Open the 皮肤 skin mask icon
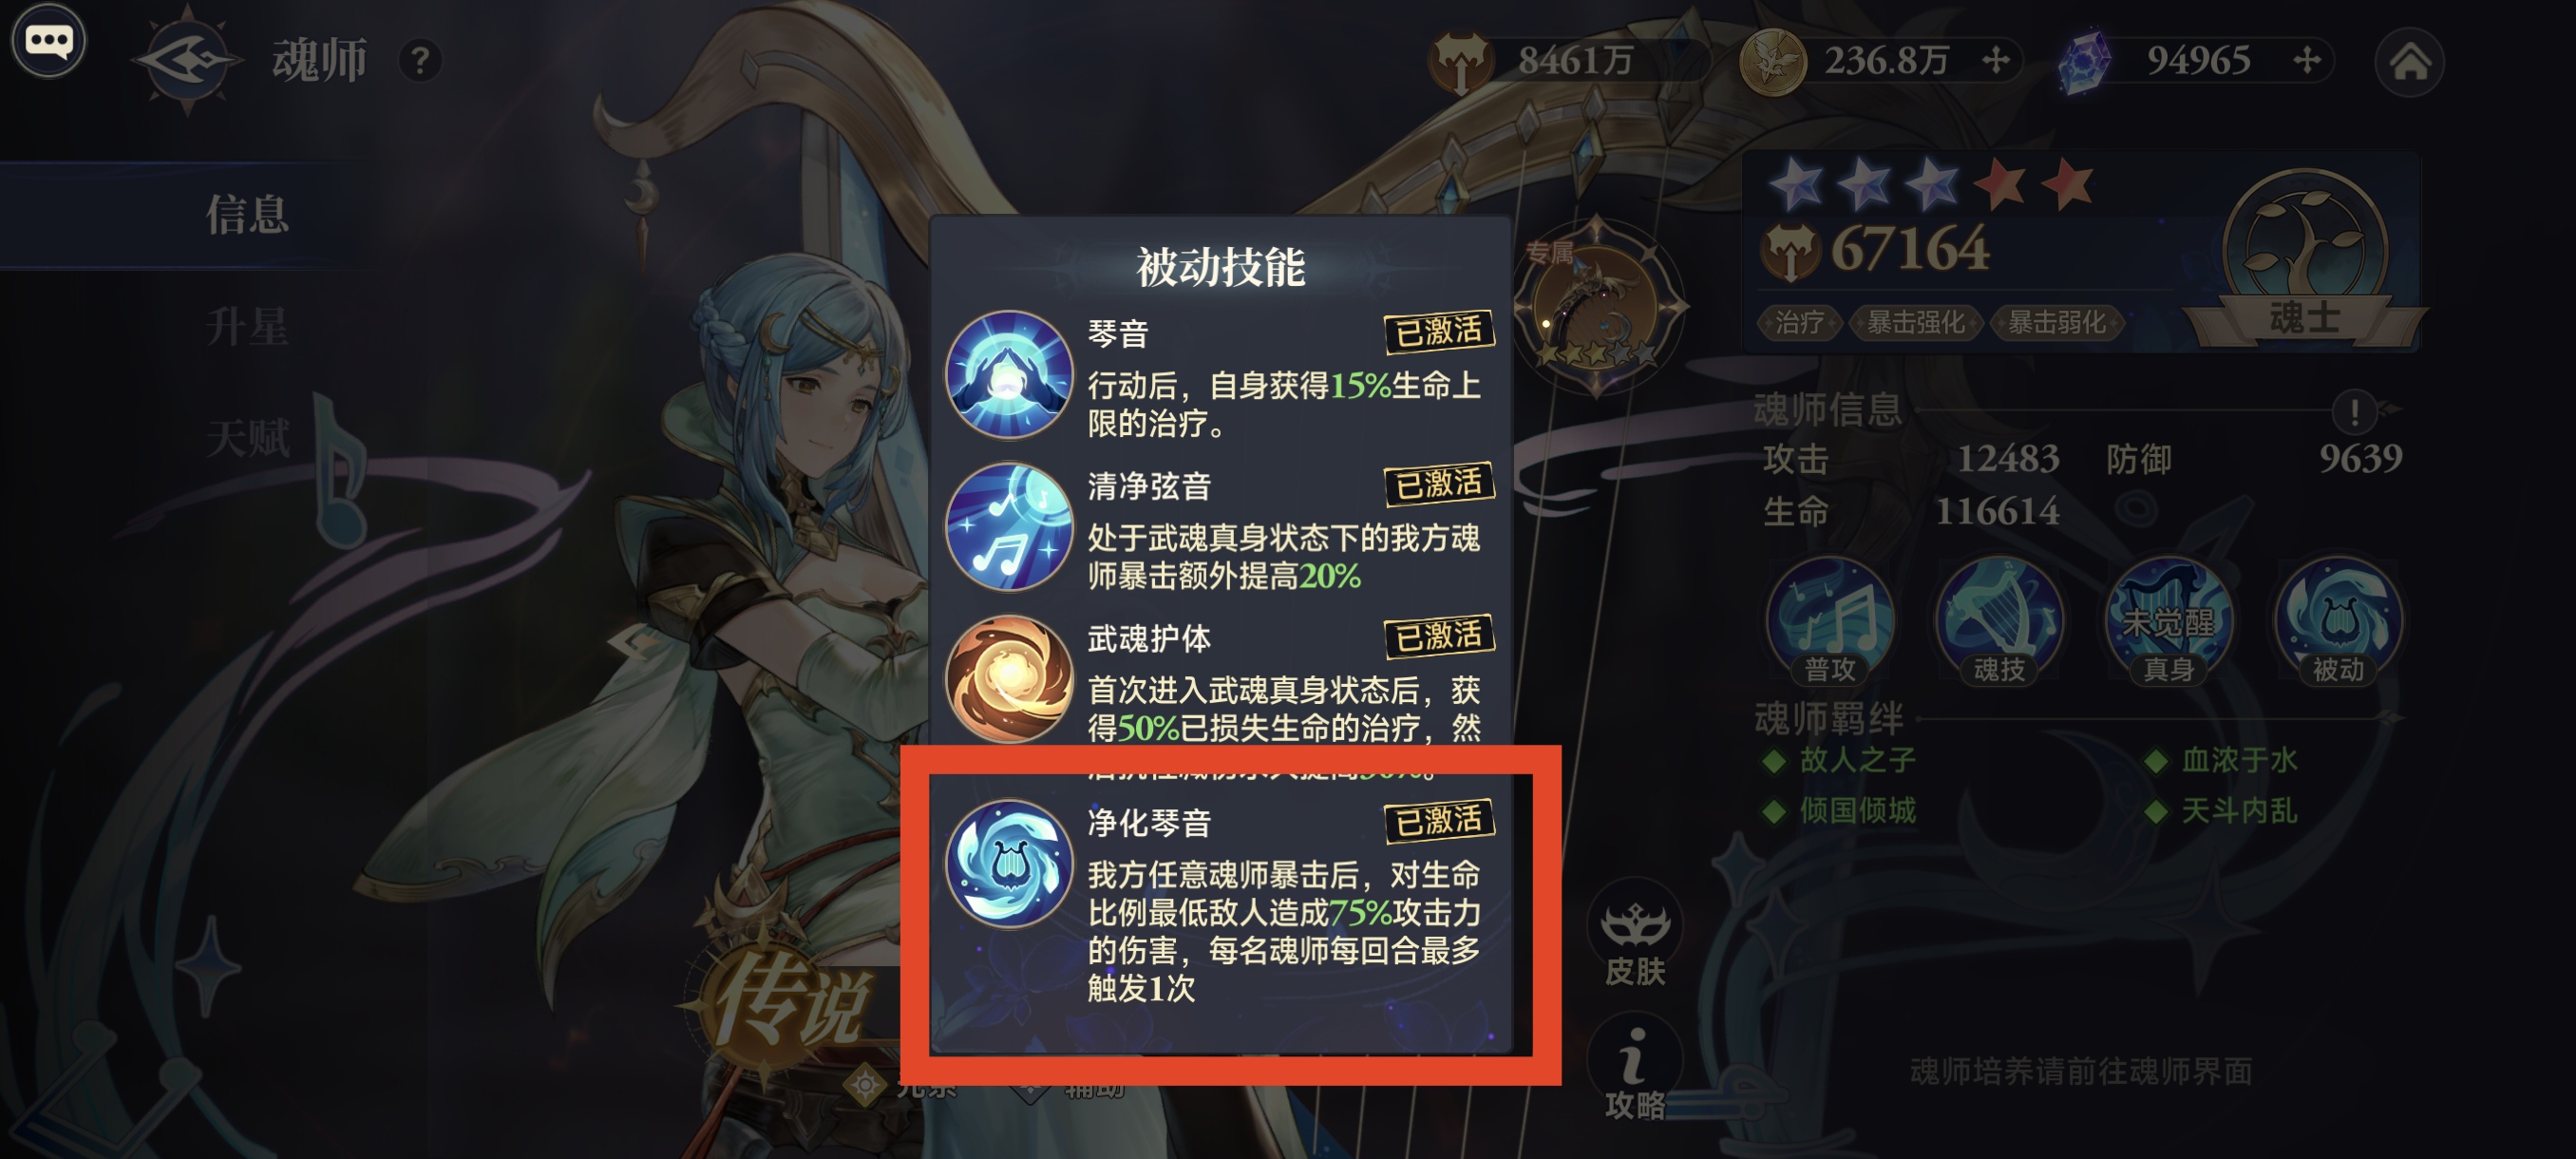This screenshot has height=1159, width=2576. (1635, 935)
